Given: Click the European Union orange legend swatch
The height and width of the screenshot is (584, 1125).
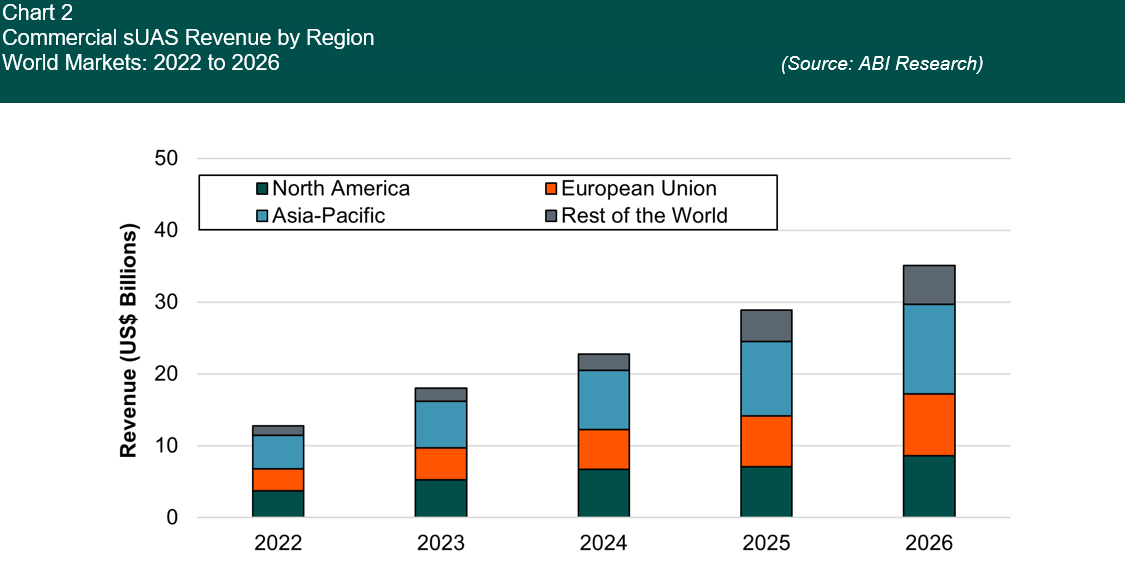Looking at the screenshot, I should (551, 190).
